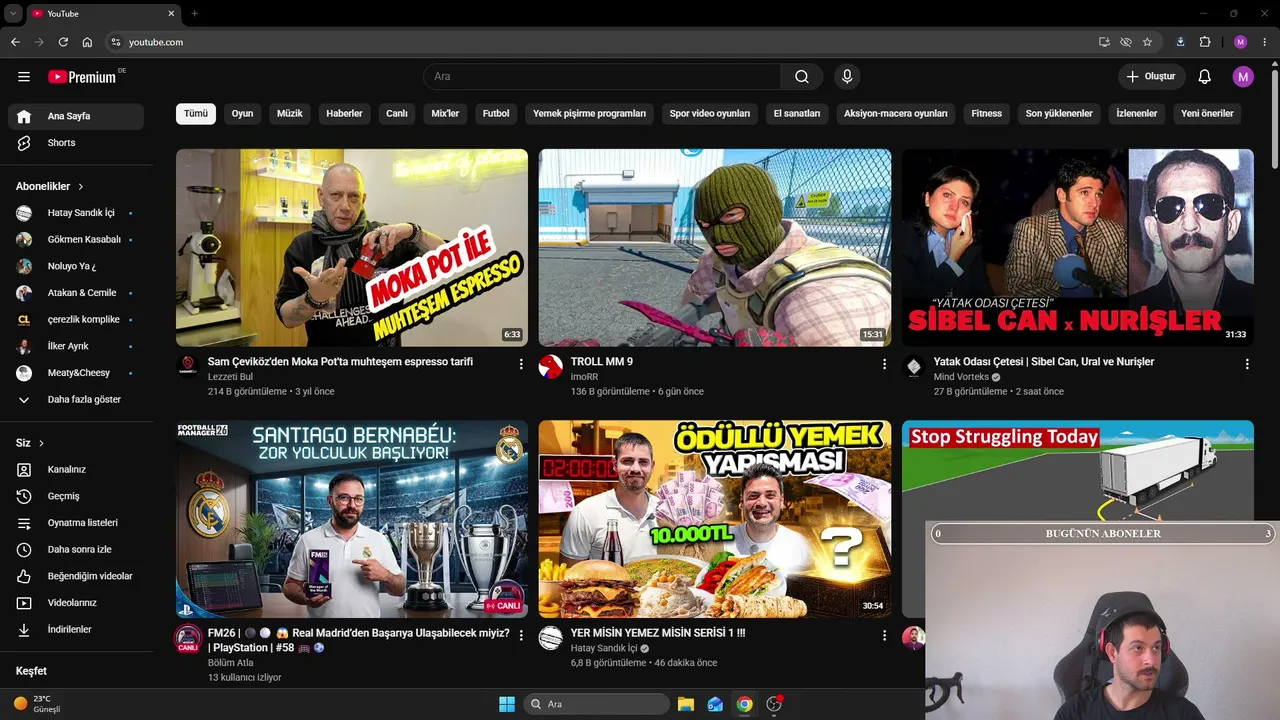Open İndirilenler downloads

[76, 630]
